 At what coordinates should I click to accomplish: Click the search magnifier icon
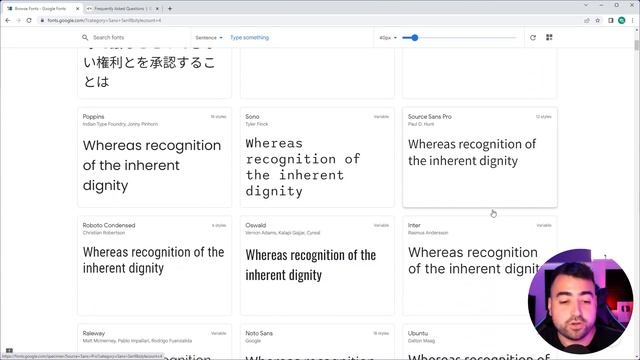click(85, 38)
